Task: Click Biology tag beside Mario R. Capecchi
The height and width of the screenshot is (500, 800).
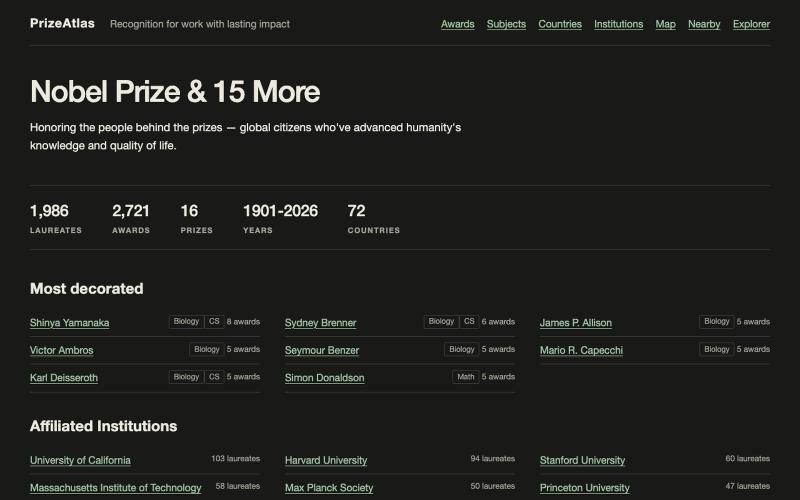Action: pos(717,349)
